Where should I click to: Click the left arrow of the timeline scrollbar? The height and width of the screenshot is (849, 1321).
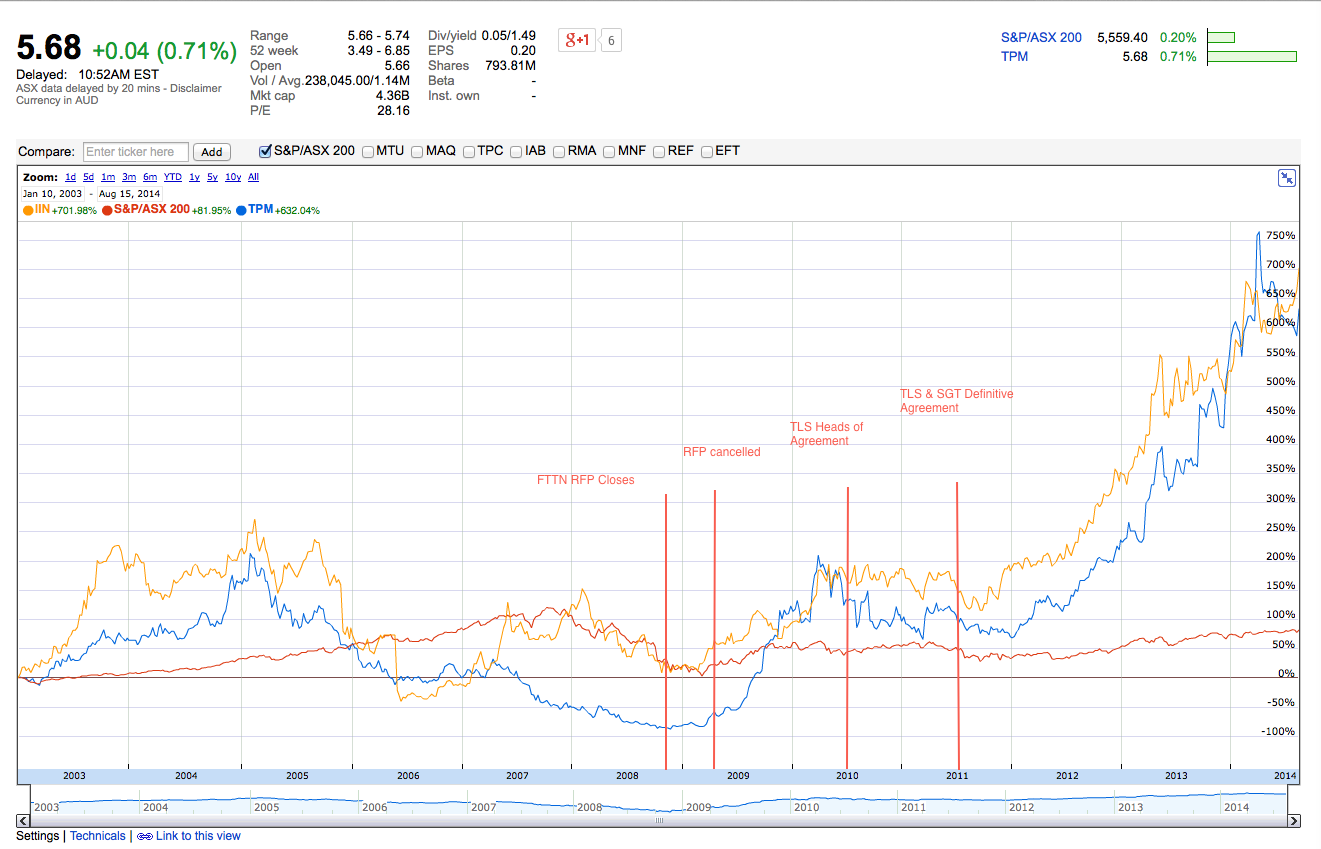[x=25, y=821]
